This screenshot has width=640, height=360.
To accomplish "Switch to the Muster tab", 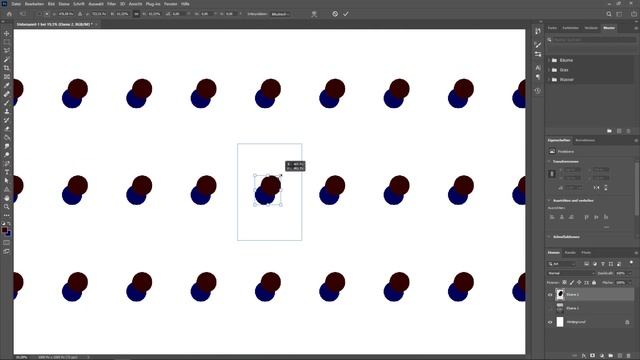I will [609, 28].
